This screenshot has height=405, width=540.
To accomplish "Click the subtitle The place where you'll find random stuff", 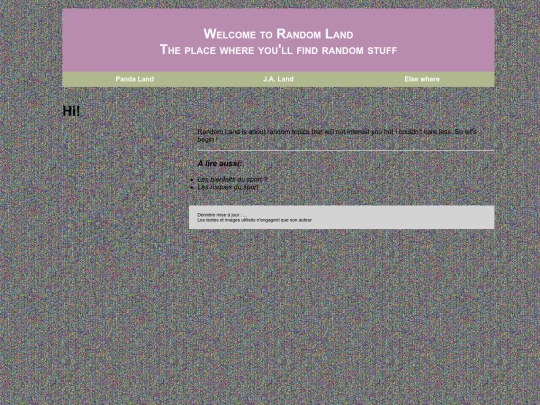I will pyautogui.click(x=278, y=50).
